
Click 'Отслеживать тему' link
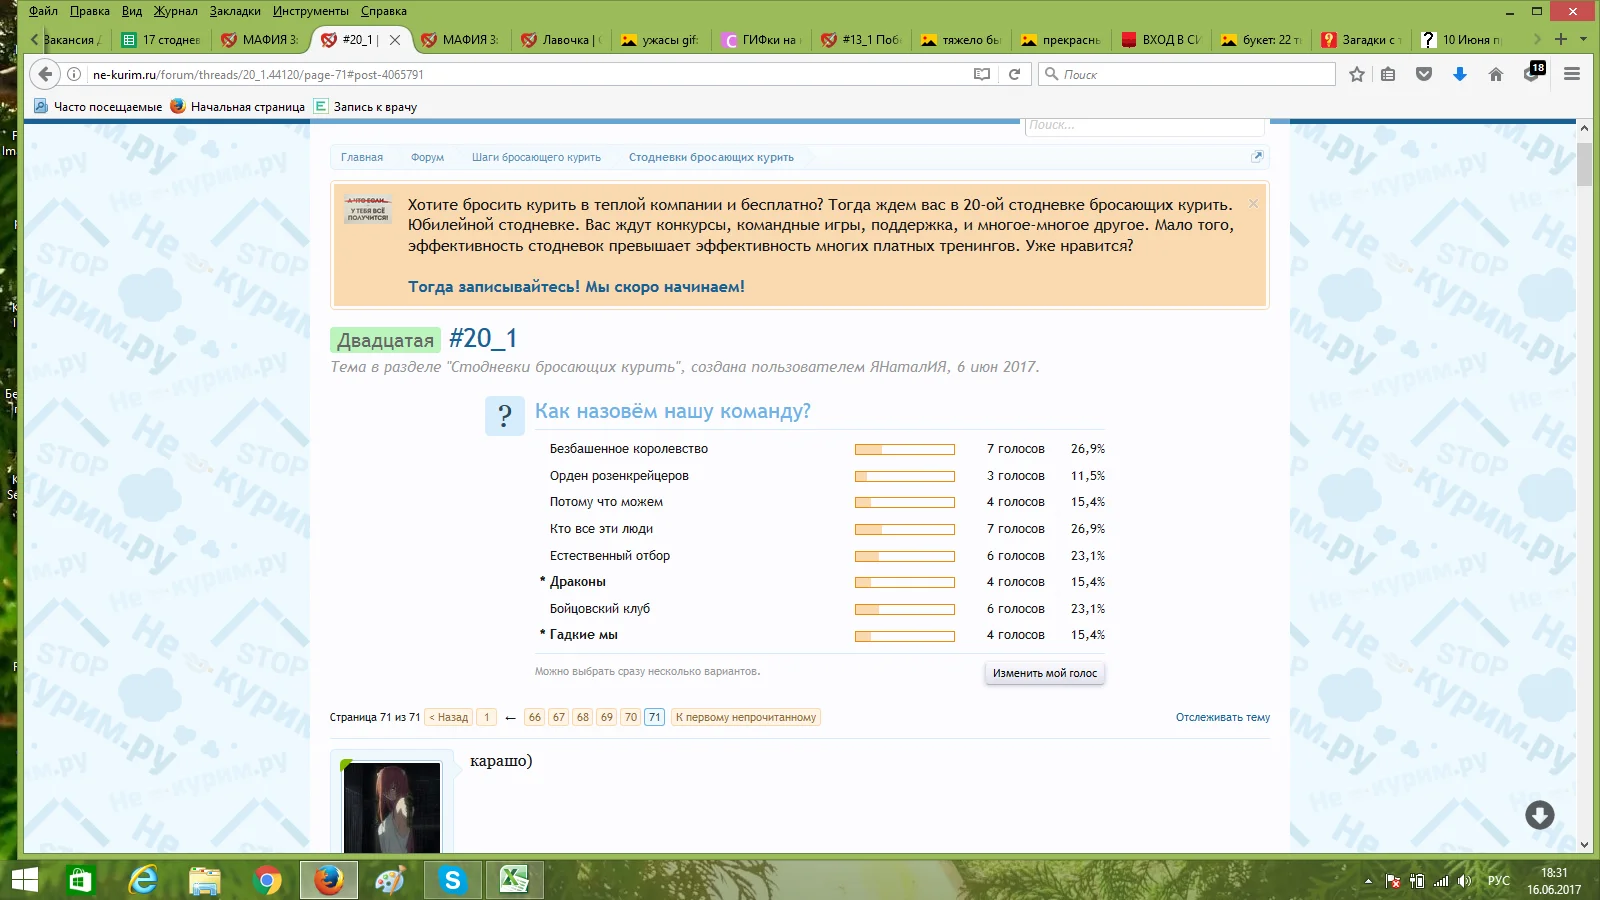pos(1223,717)
